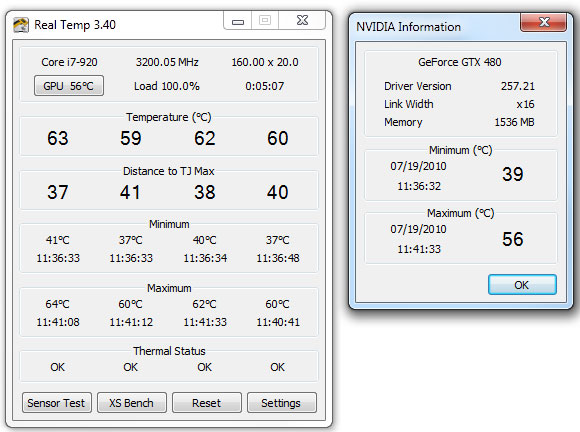Click the GPU minimum temperature 39
The image size is (580, 432).
(x=512, y=174)
